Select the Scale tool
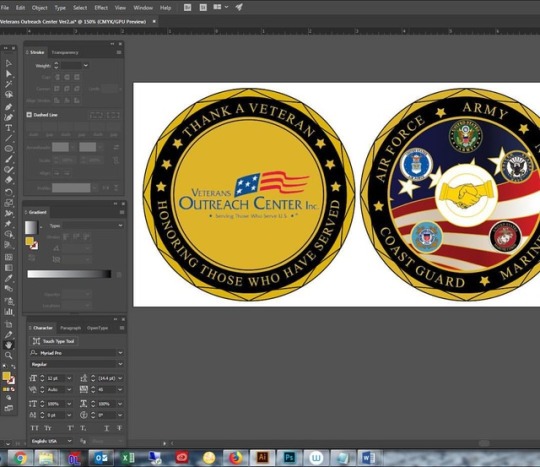Viewport: 540px width, 467px height. (x=9, y=203)
